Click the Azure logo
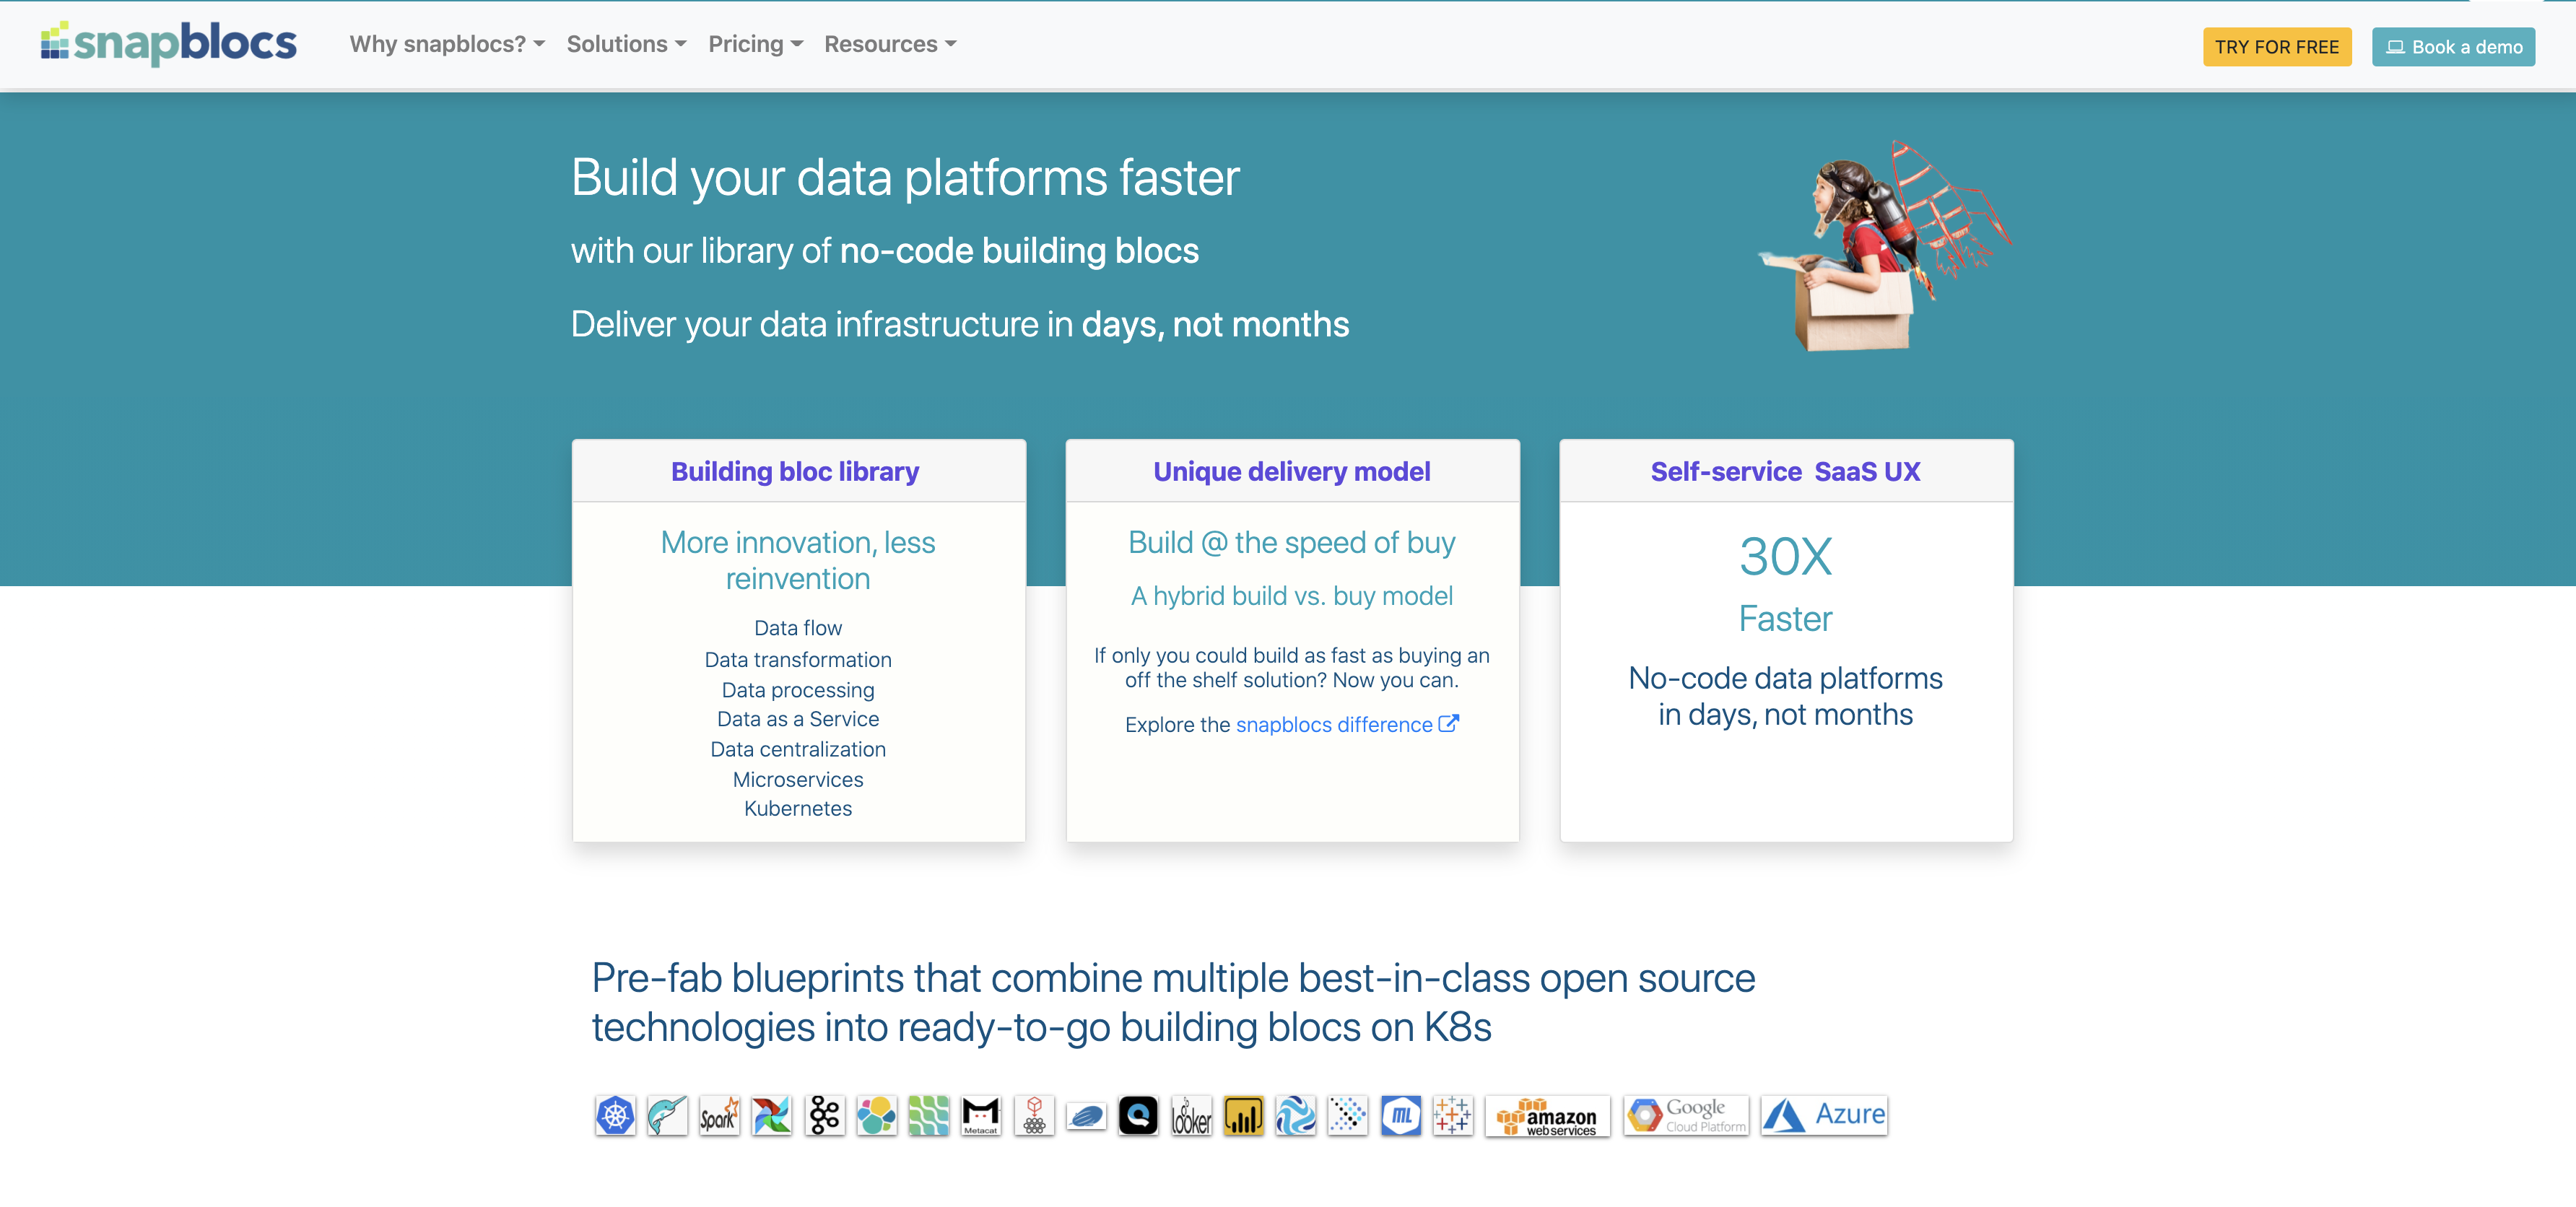Image resolution: width=2576 pixels, height=1207 pixels. pyautogui.click(x=1824, y=1115)
